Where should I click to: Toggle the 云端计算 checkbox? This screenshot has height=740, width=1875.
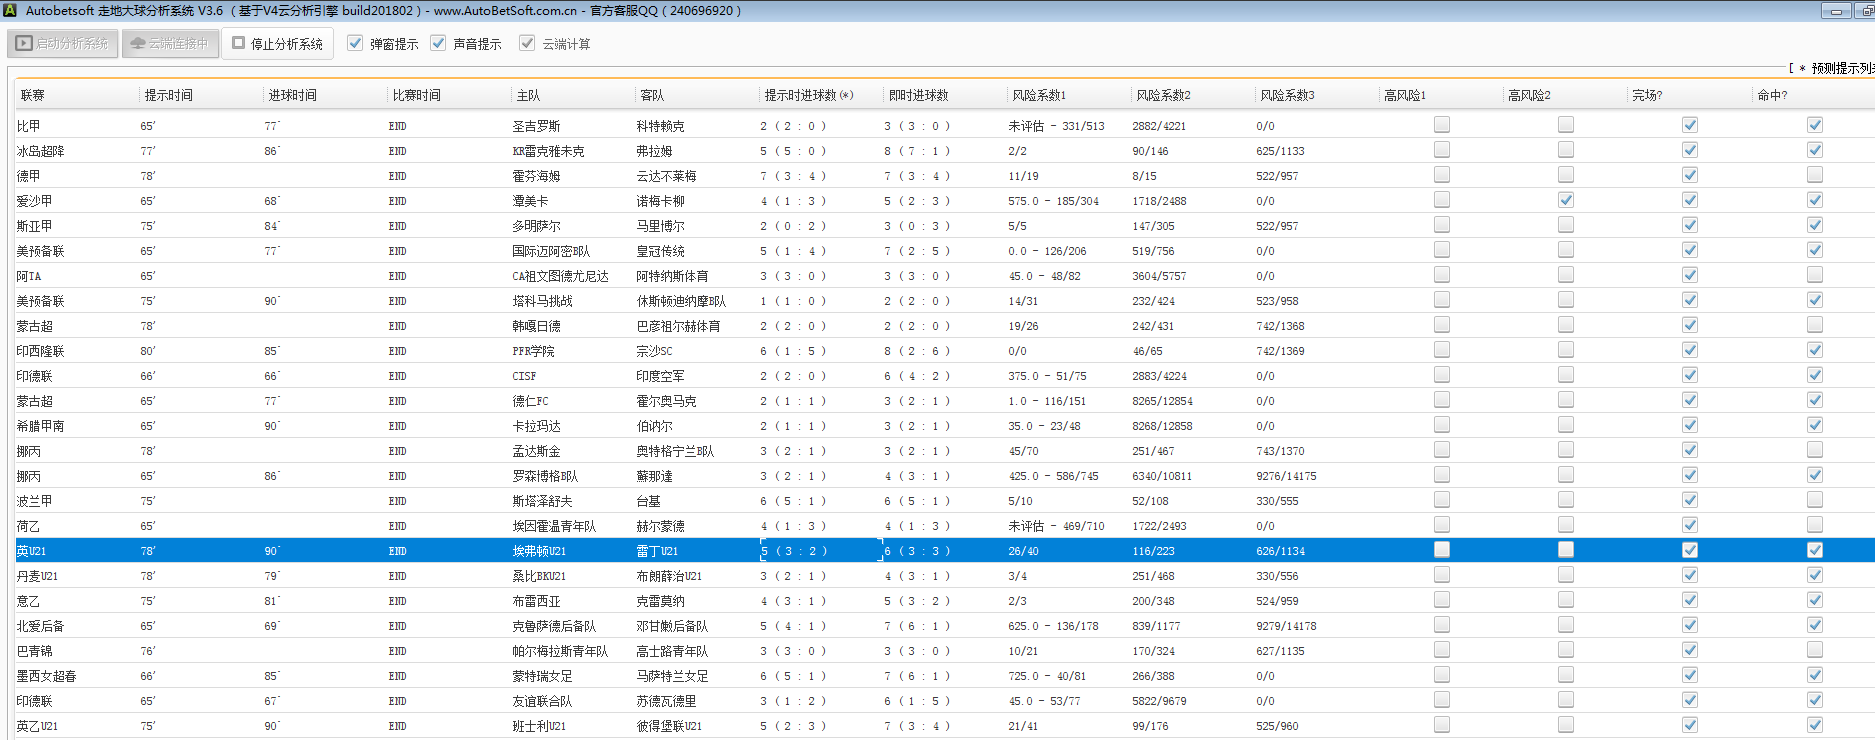point(527,43)
